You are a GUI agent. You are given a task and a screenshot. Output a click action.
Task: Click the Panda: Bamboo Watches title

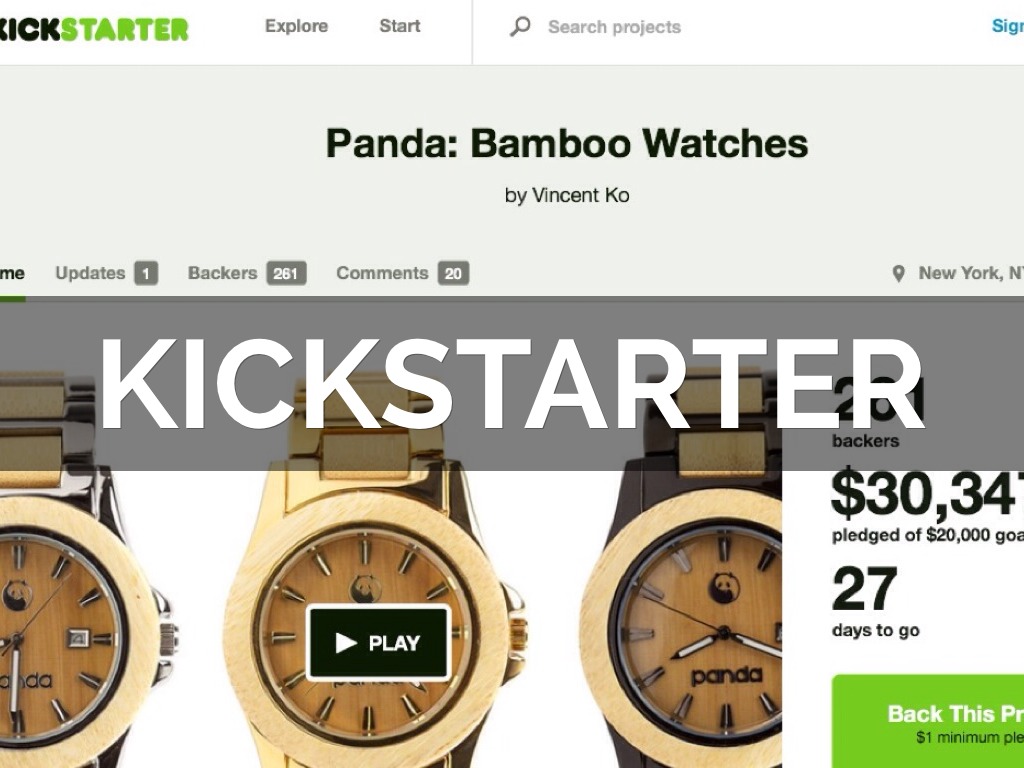click(567, 144)
